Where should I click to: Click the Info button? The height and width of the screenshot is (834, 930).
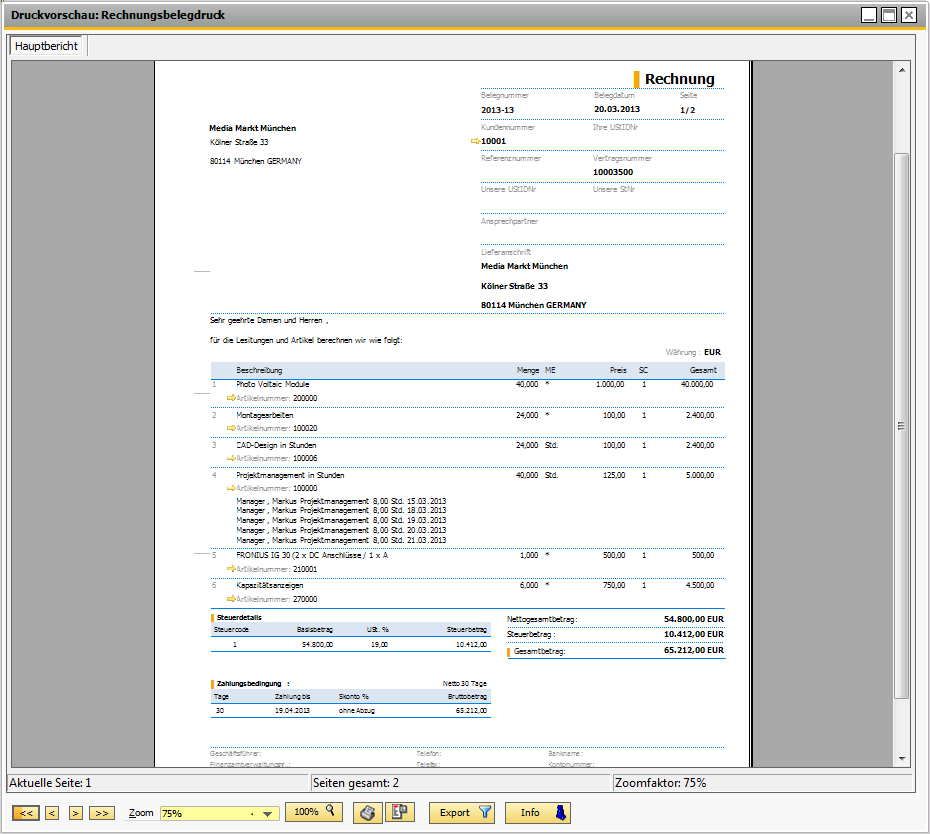pyautogui.click(x=537, y=813)
